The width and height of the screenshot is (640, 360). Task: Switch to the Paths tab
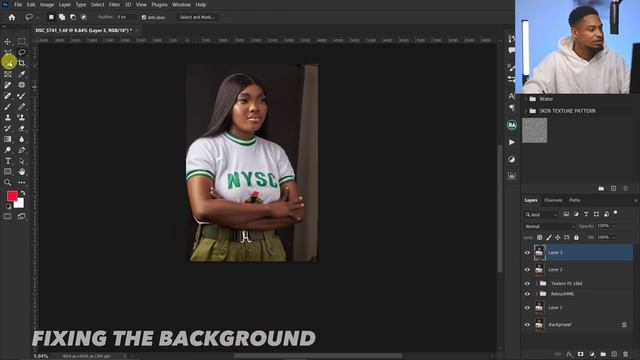tap(575, 200)
